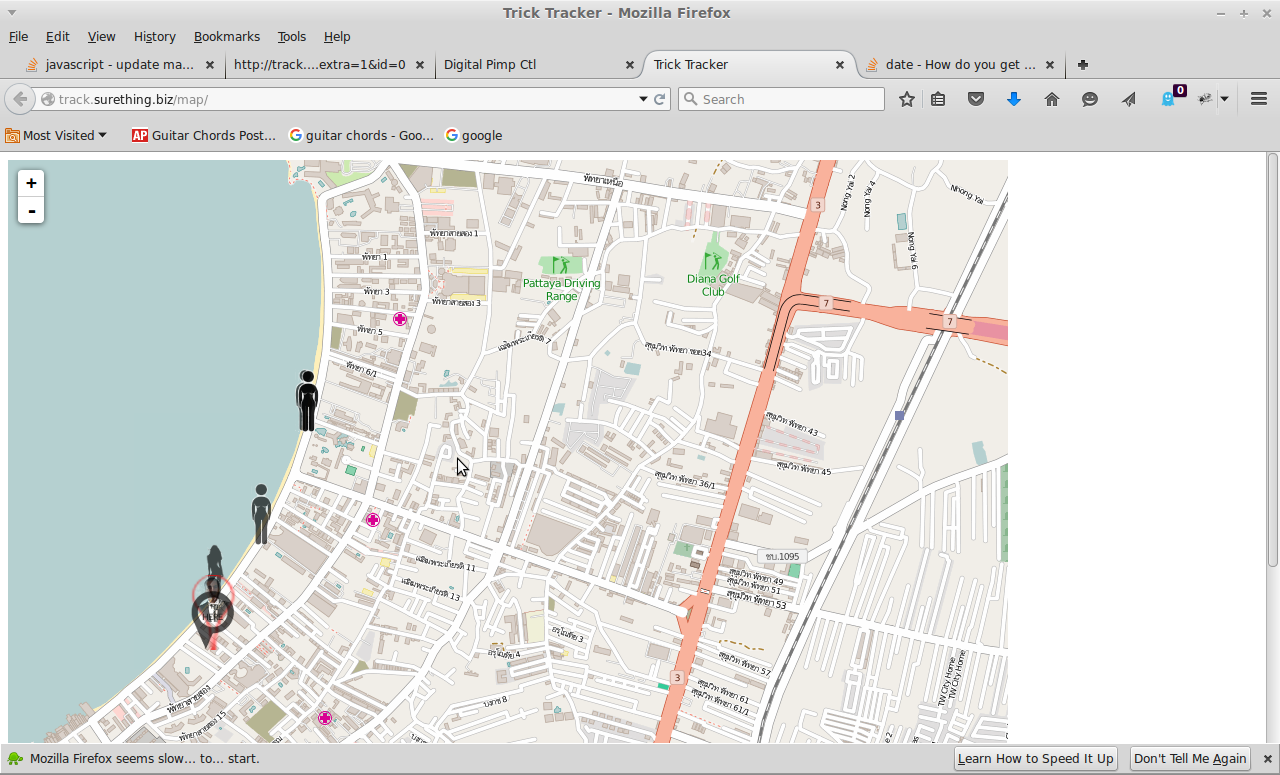The image size is (1280, 775).
Task: Open the History menu
Action: 154,36
